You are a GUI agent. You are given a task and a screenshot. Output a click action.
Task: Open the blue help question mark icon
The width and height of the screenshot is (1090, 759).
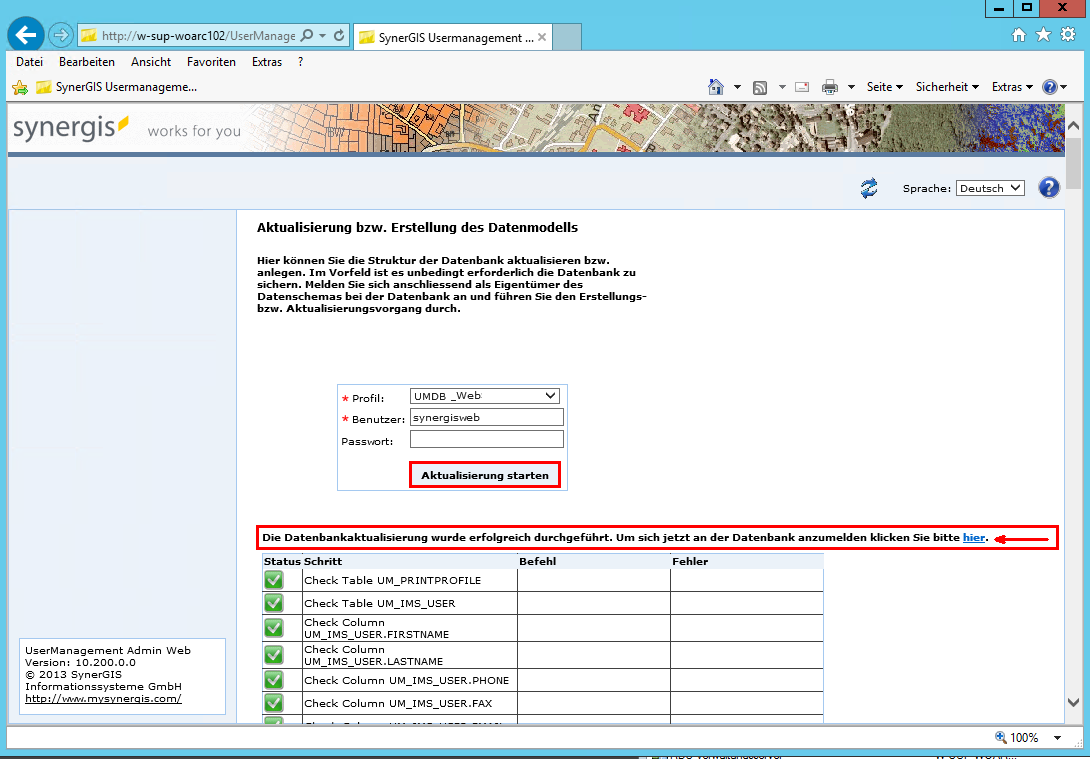1048,187
